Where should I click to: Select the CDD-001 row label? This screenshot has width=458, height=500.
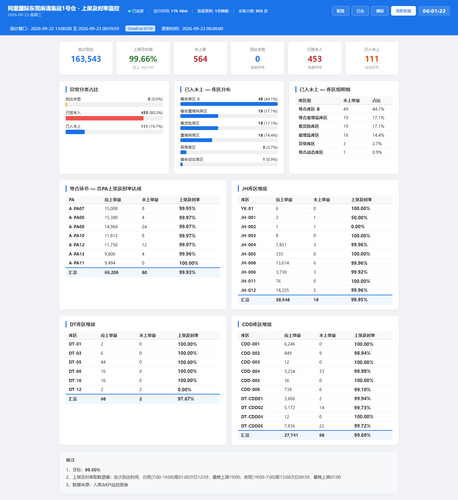pos(250,344)
